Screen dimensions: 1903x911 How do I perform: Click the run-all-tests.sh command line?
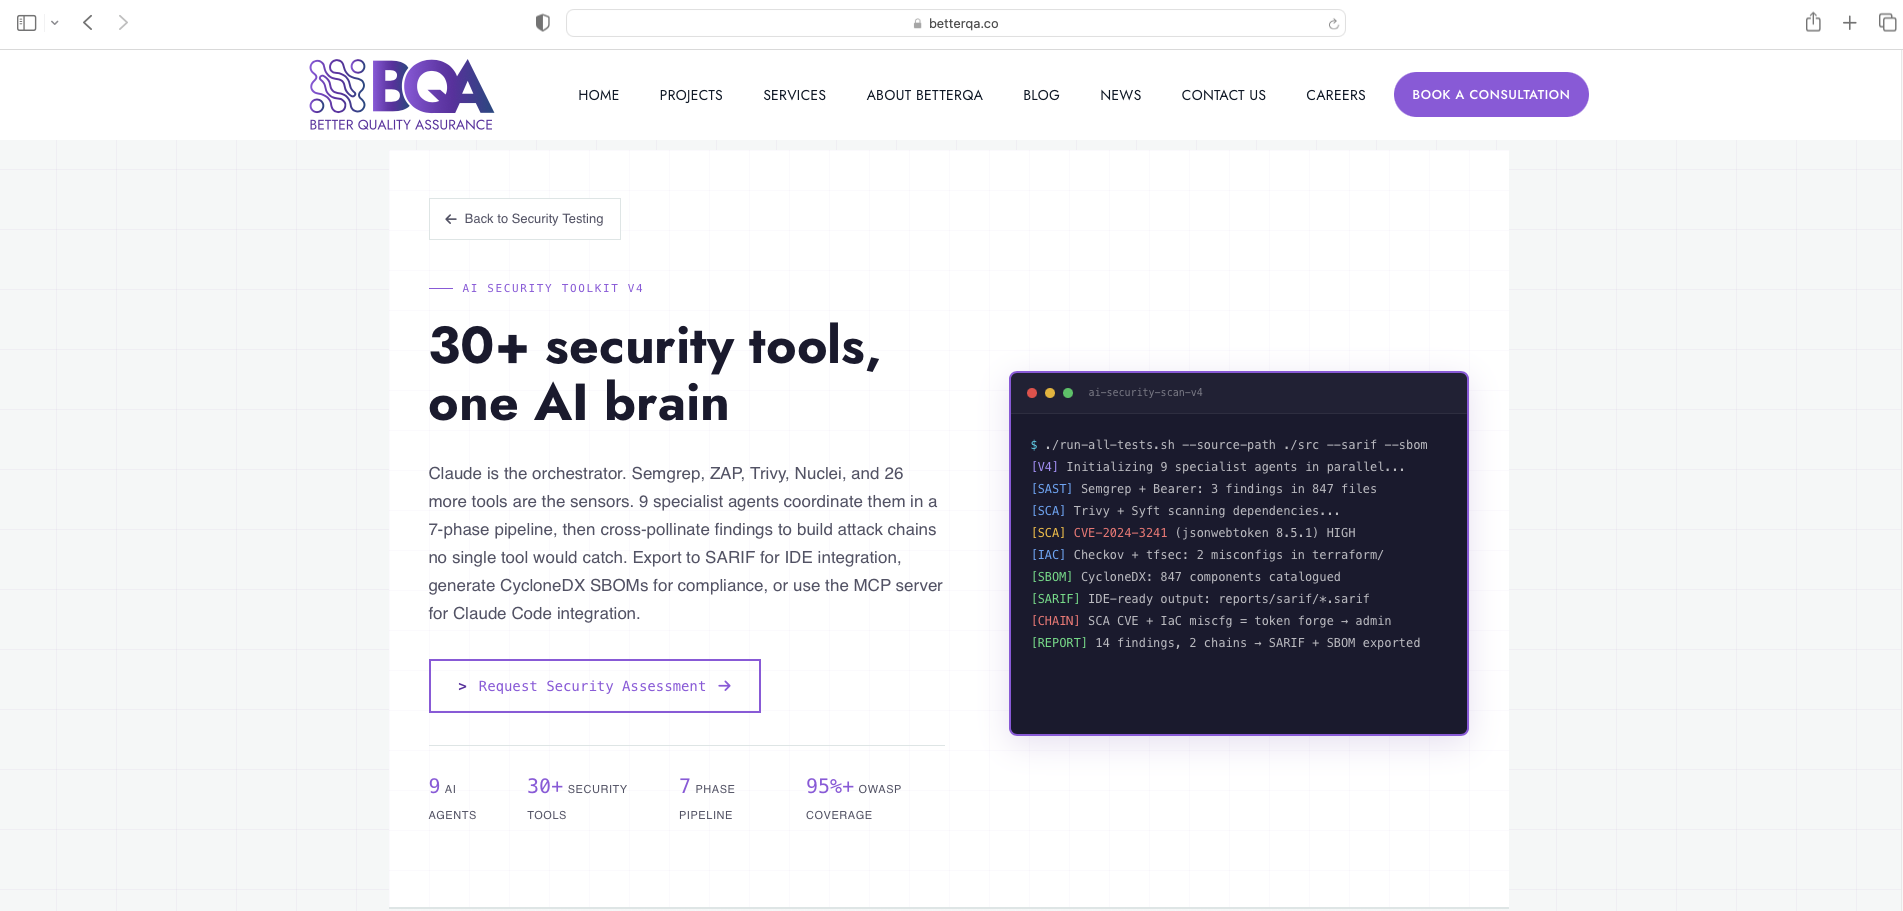pyautogui.click(x=1229, y=445)
